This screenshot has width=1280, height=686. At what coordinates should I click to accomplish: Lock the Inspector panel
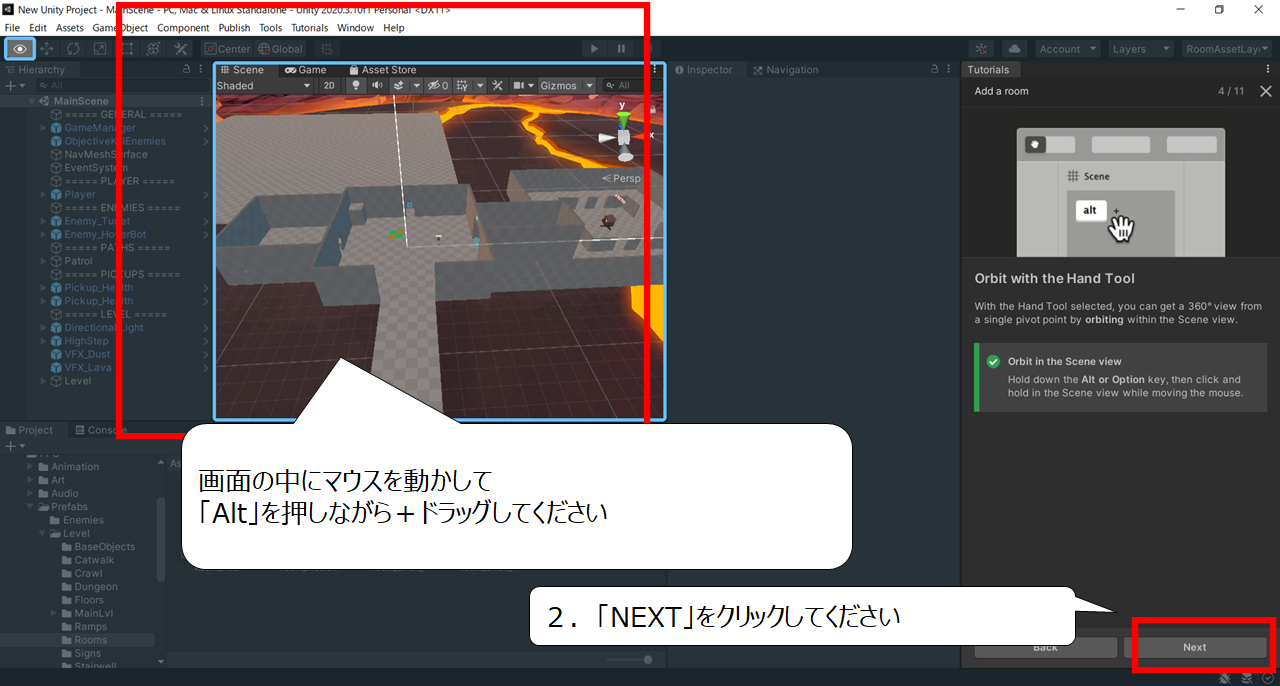pyautogui.click(x=934, y=70)
